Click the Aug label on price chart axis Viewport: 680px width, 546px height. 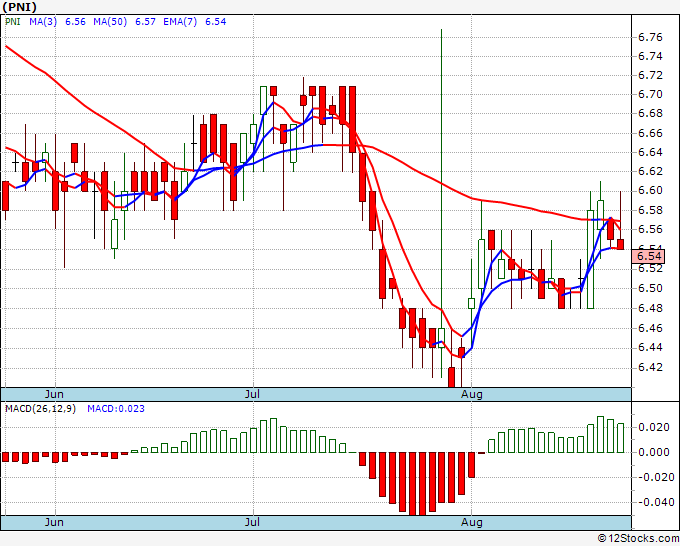coord(472,394)
